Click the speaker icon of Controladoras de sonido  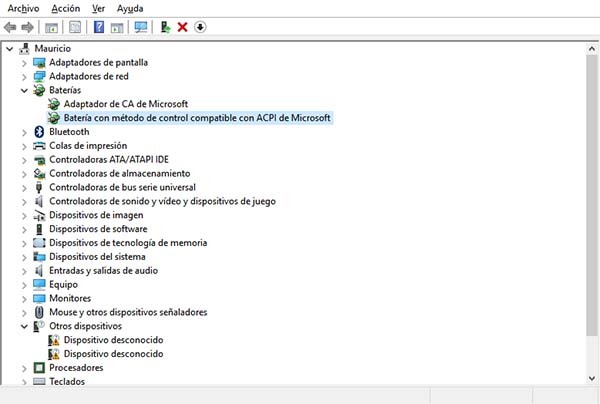coord(39,201)
